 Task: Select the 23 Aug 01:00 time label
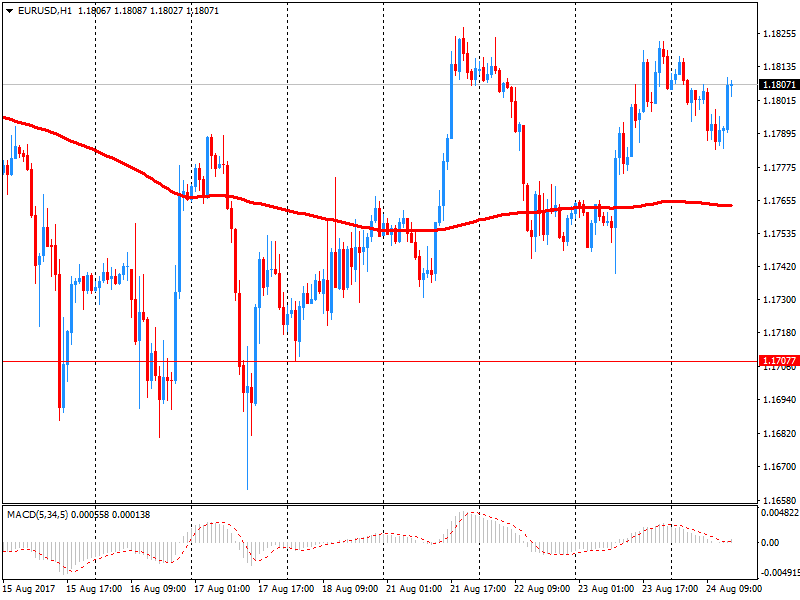pos(606,589)
